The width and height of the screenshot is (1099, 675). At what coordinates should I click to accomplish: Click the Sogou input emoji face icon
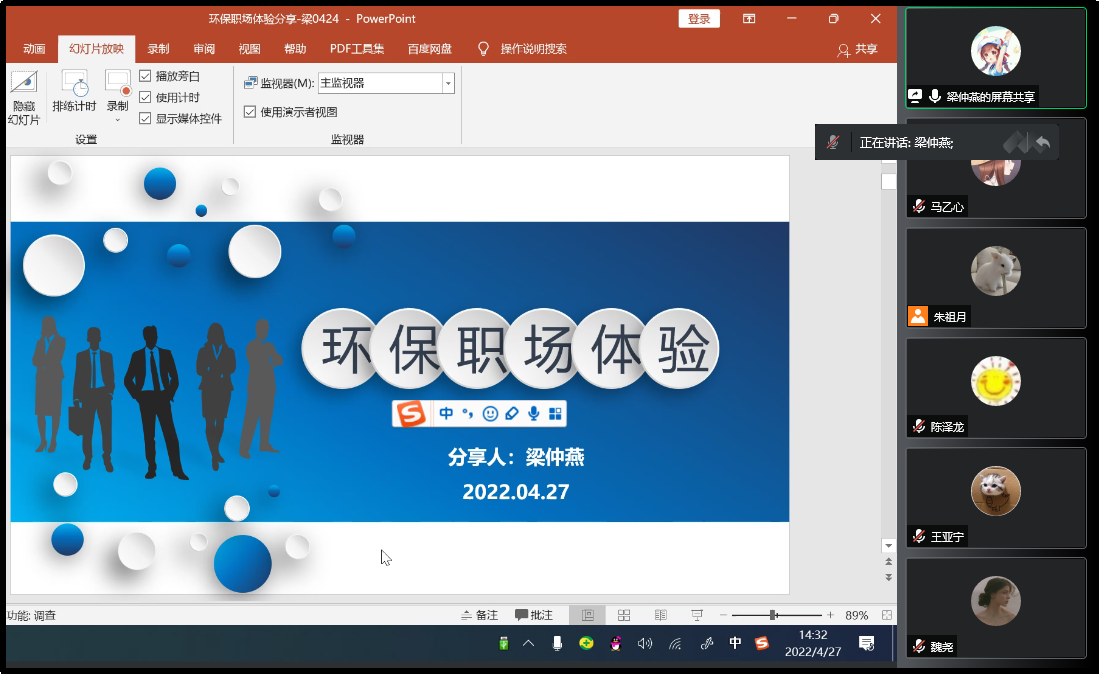(490, 413)
